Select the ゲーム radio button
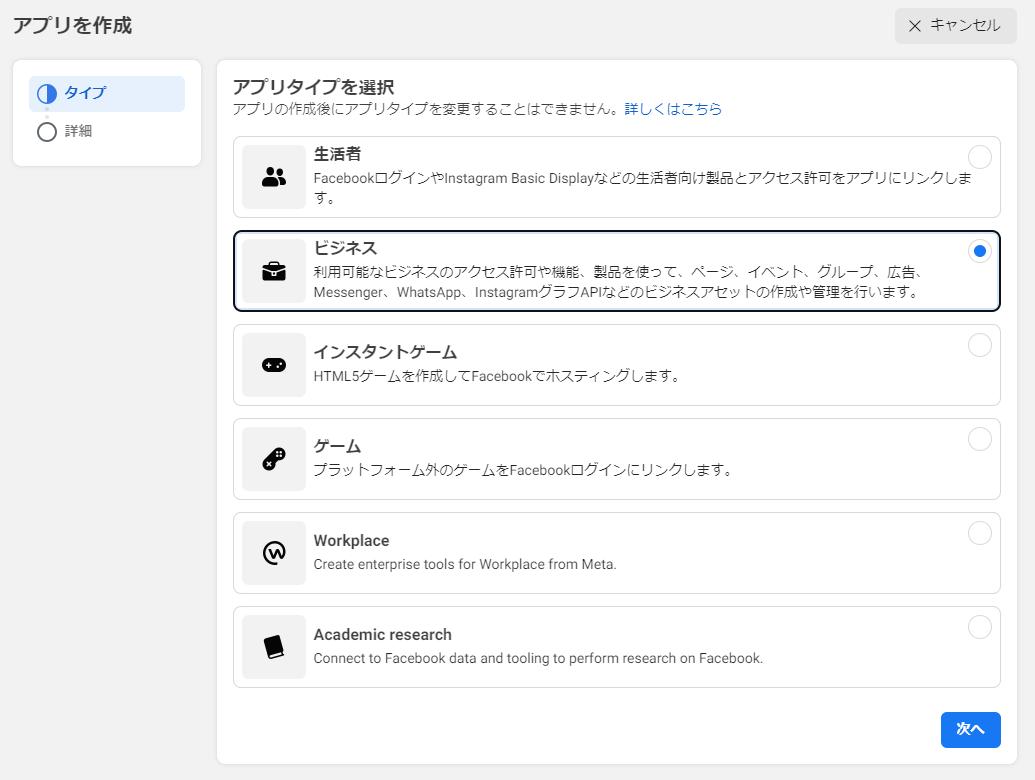 (x=979, y=439)
